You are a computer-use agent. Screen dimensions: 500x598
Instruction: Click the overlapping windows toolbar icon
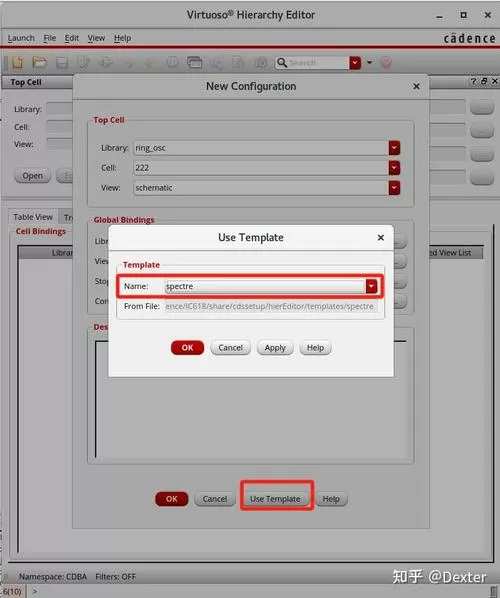(195, 62)
